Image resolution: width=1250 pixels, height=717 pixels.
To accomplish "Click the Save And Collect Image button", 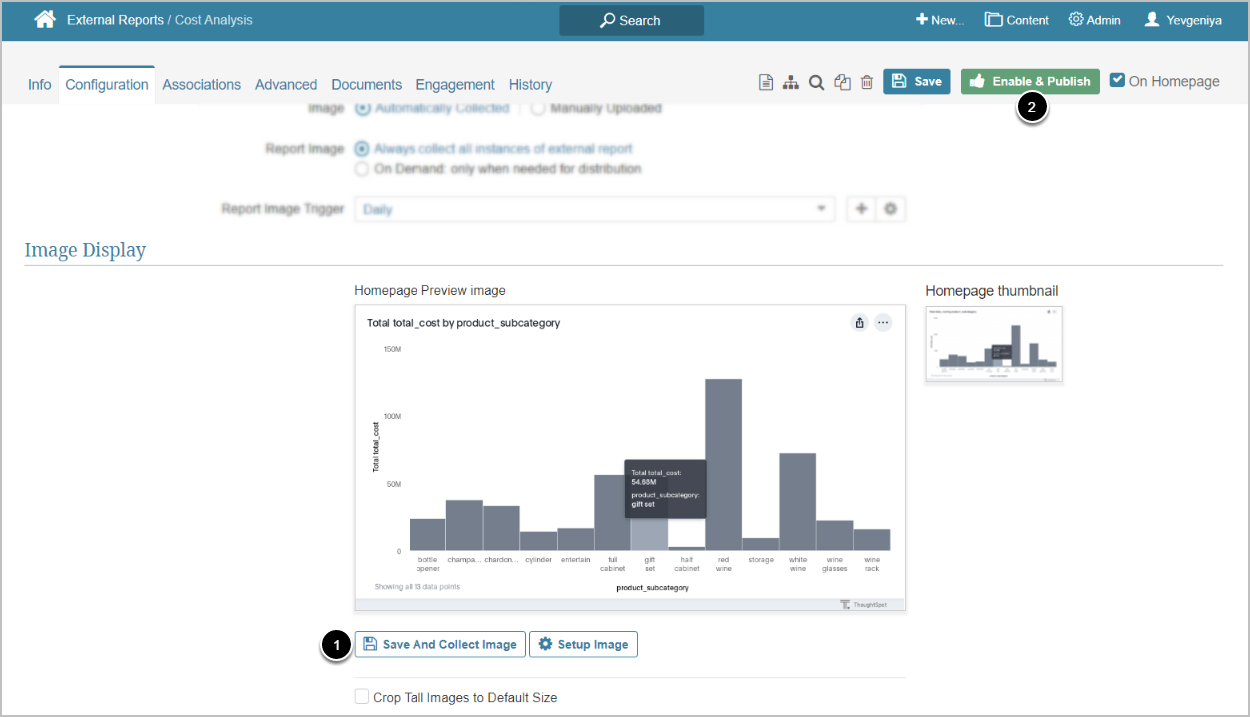I will click(439, 644).
